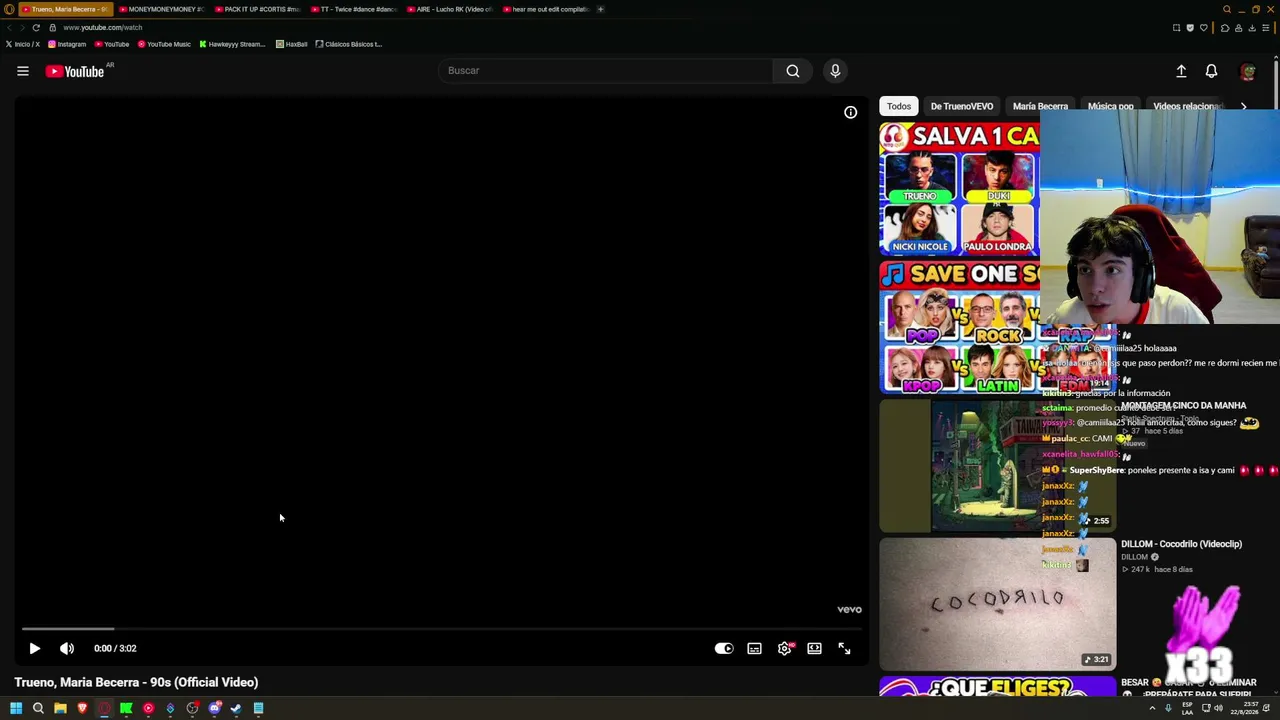The height and width of the screenshot is (720, 1280).
Task: Select the Todos filter chip
Action: coord(899,106)
